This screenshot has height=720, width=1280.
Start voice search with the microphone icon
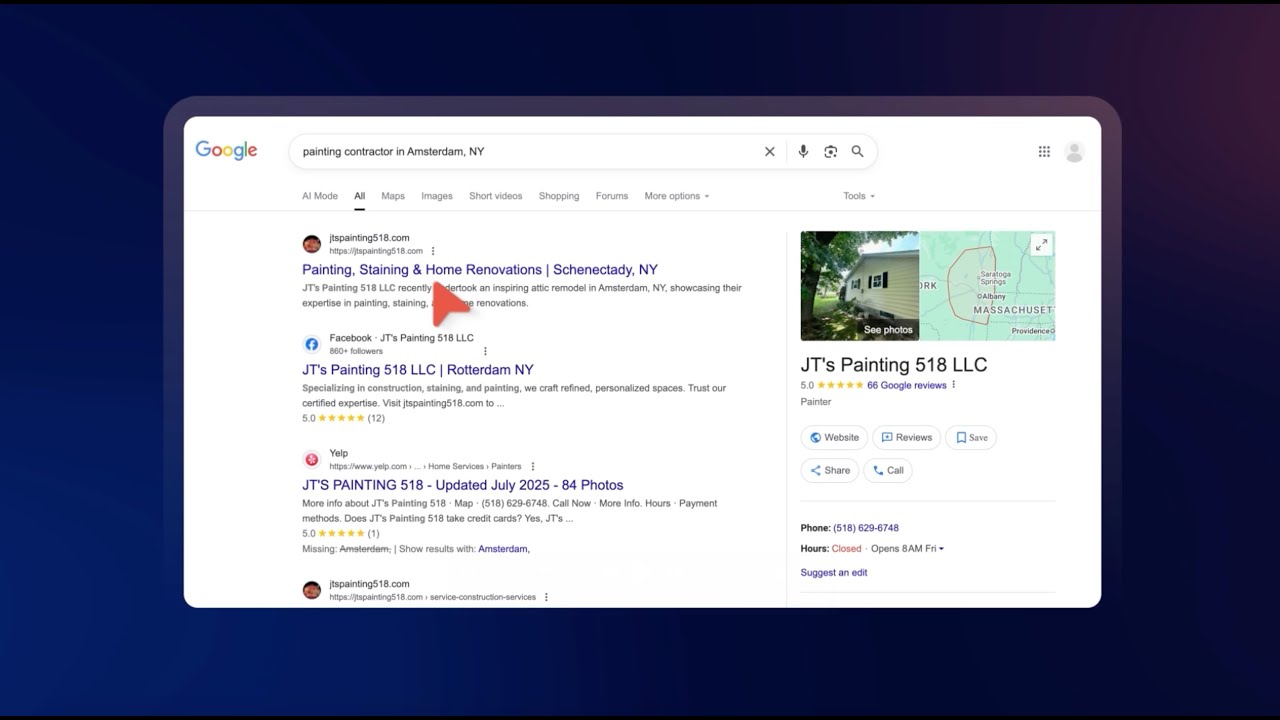coord(802,152)
